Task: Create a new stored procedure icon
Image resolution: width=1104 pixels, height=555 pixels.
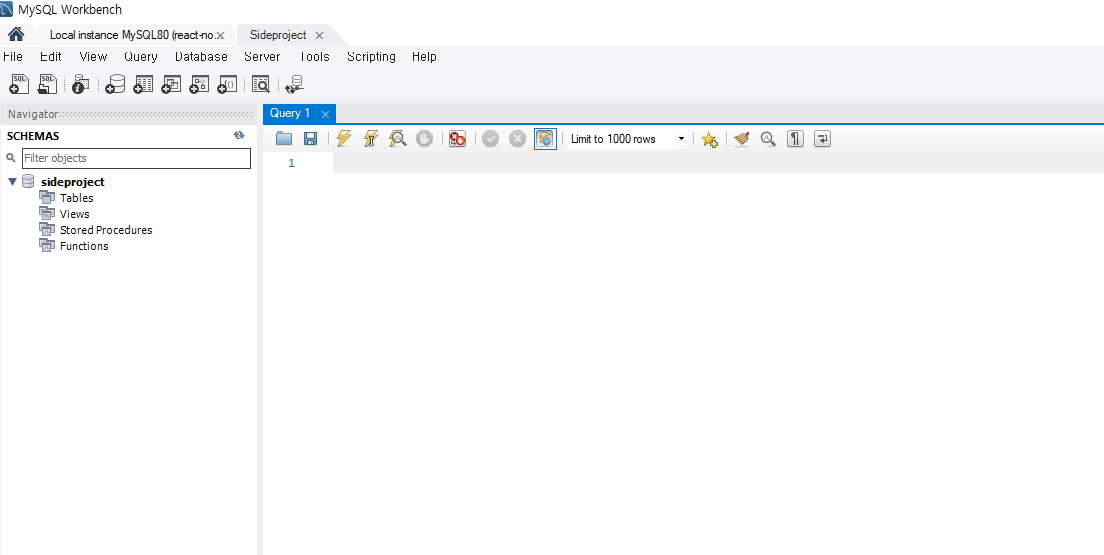Action: point(199,85)
